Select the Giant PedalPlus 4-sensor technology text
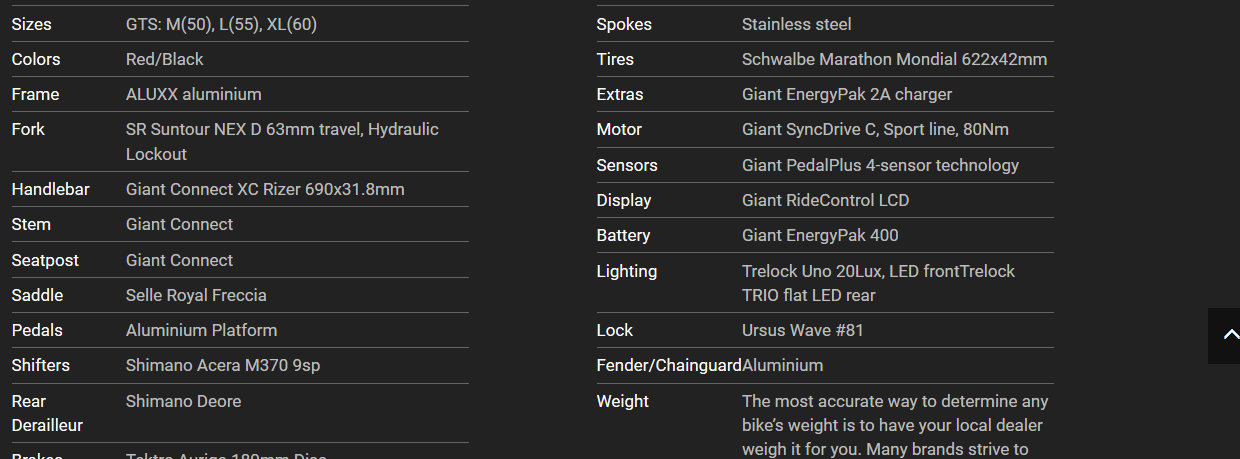This screenshot has width=1240, height=459. (880, 165)
